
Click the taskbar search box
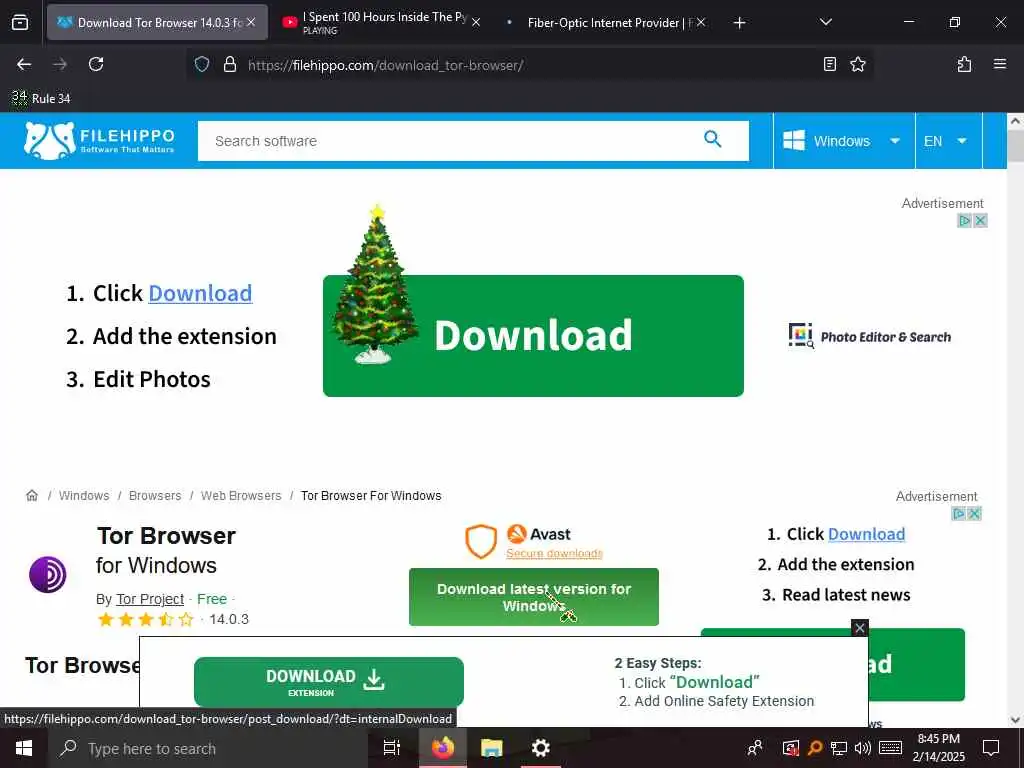click(208, 748)
